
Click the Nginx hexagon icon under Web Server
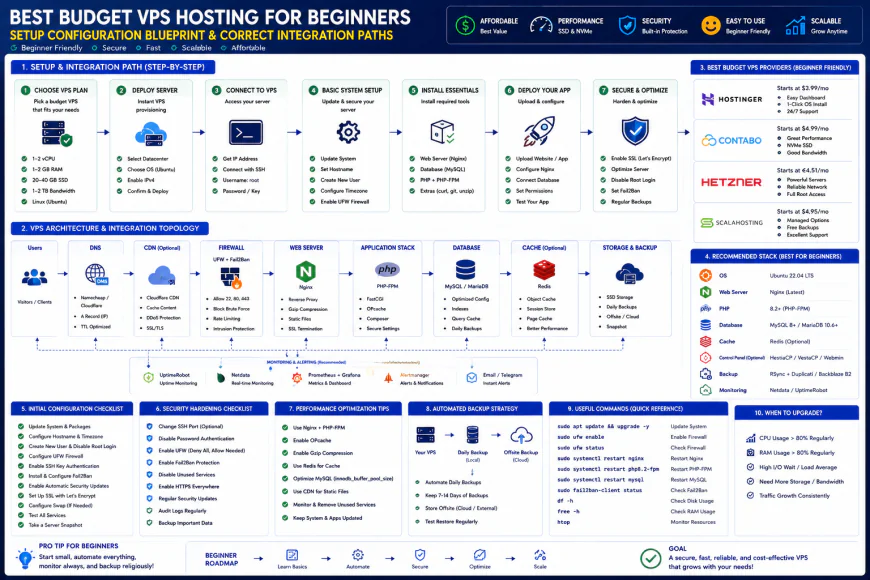306,271
